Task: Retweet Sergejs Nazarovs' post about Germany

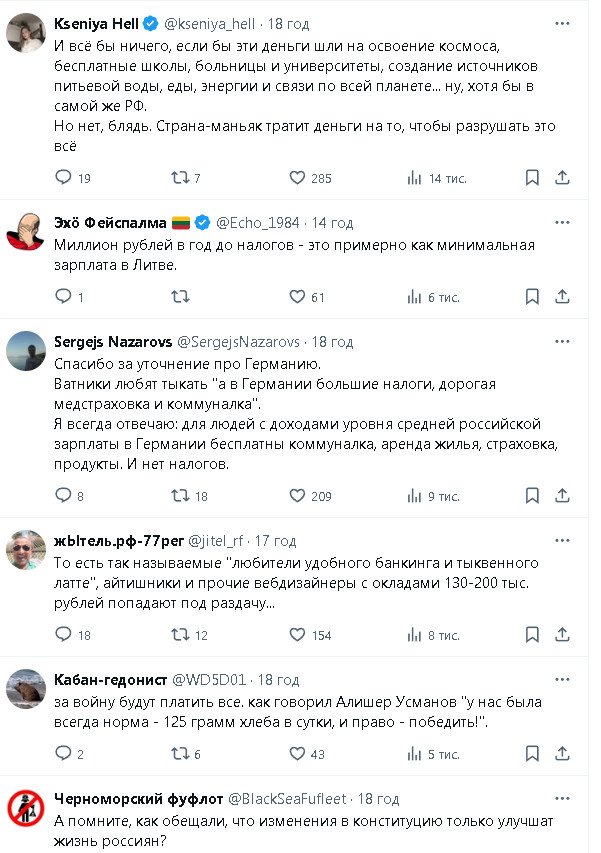Action: click(181, 495)
